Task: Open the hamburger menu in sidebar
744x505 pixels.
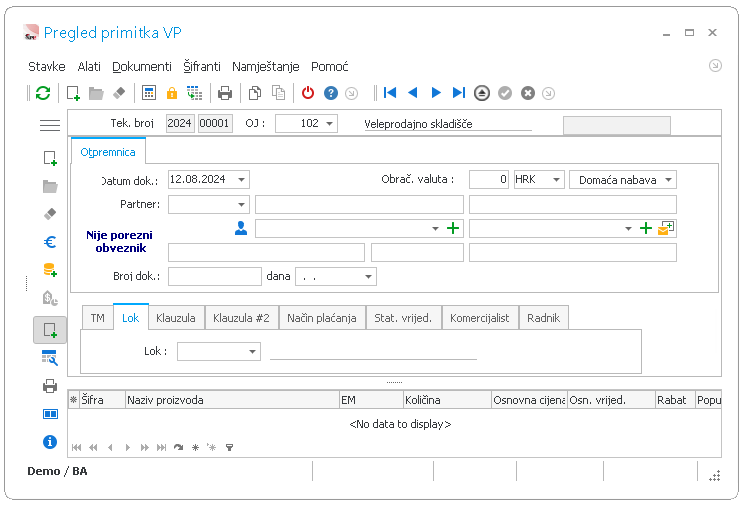Action: click(50, 125)
